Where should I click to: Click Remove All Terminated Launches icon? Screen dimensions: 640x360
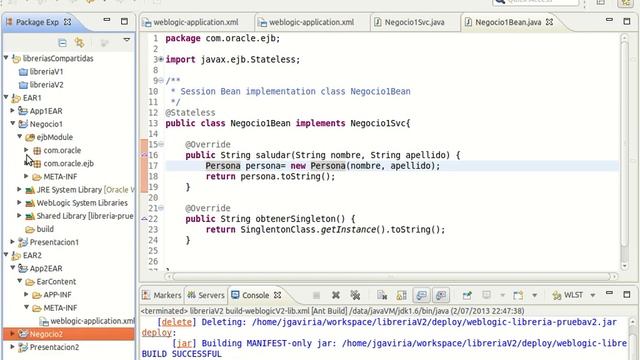point(355,295)
